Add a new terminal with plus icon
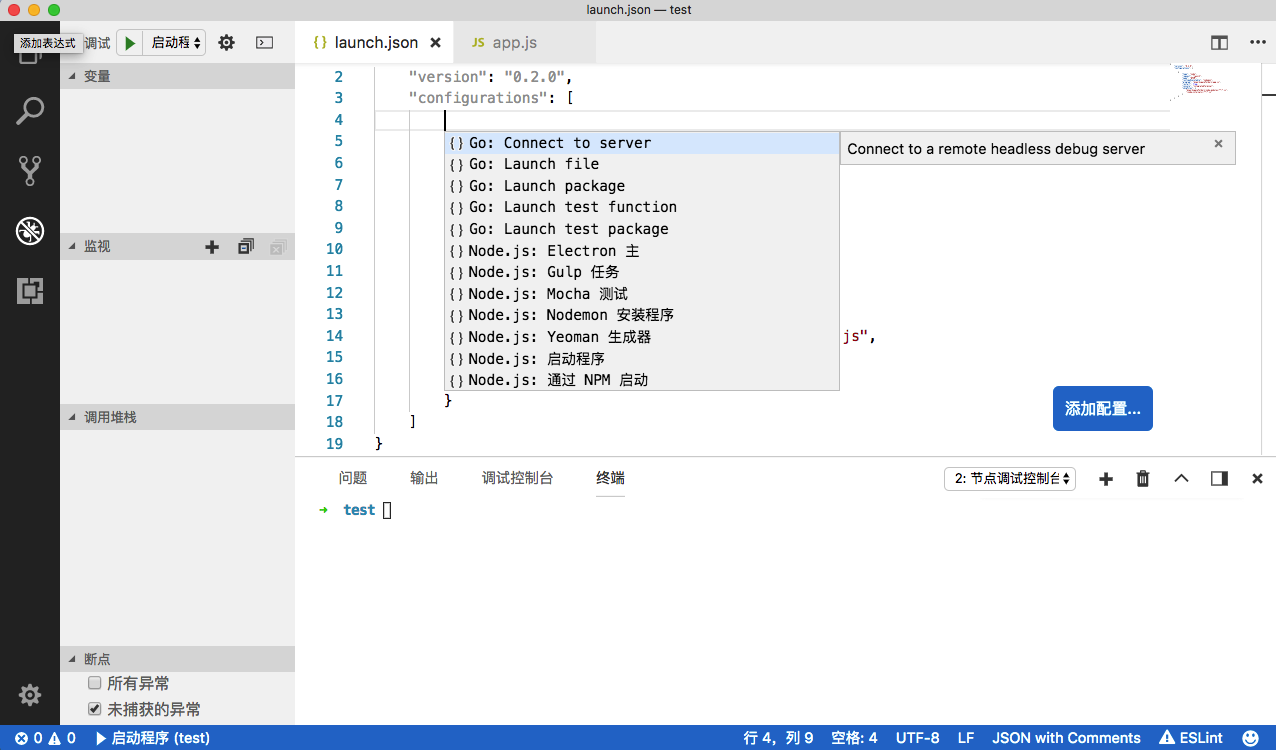 (1106, 479)
